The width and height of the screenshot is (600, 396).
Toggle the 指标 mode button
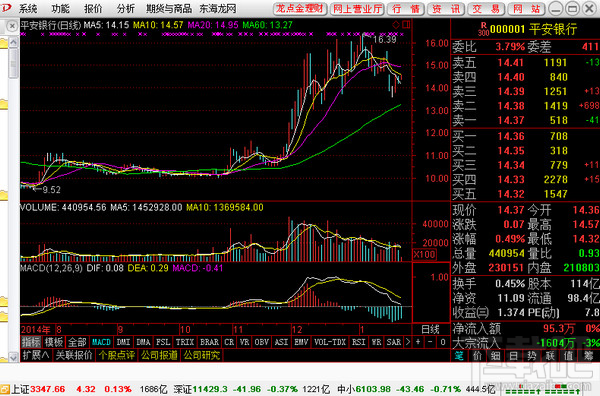pos(31,342)
